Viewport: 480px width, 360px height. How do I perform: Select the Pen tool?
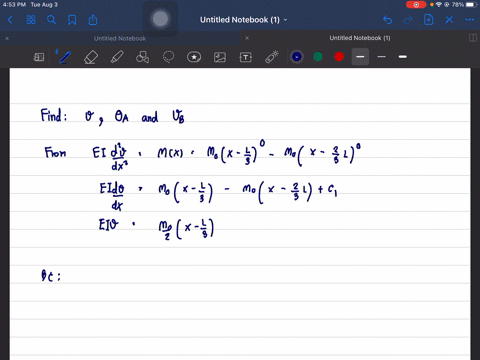tap(64, 57)
